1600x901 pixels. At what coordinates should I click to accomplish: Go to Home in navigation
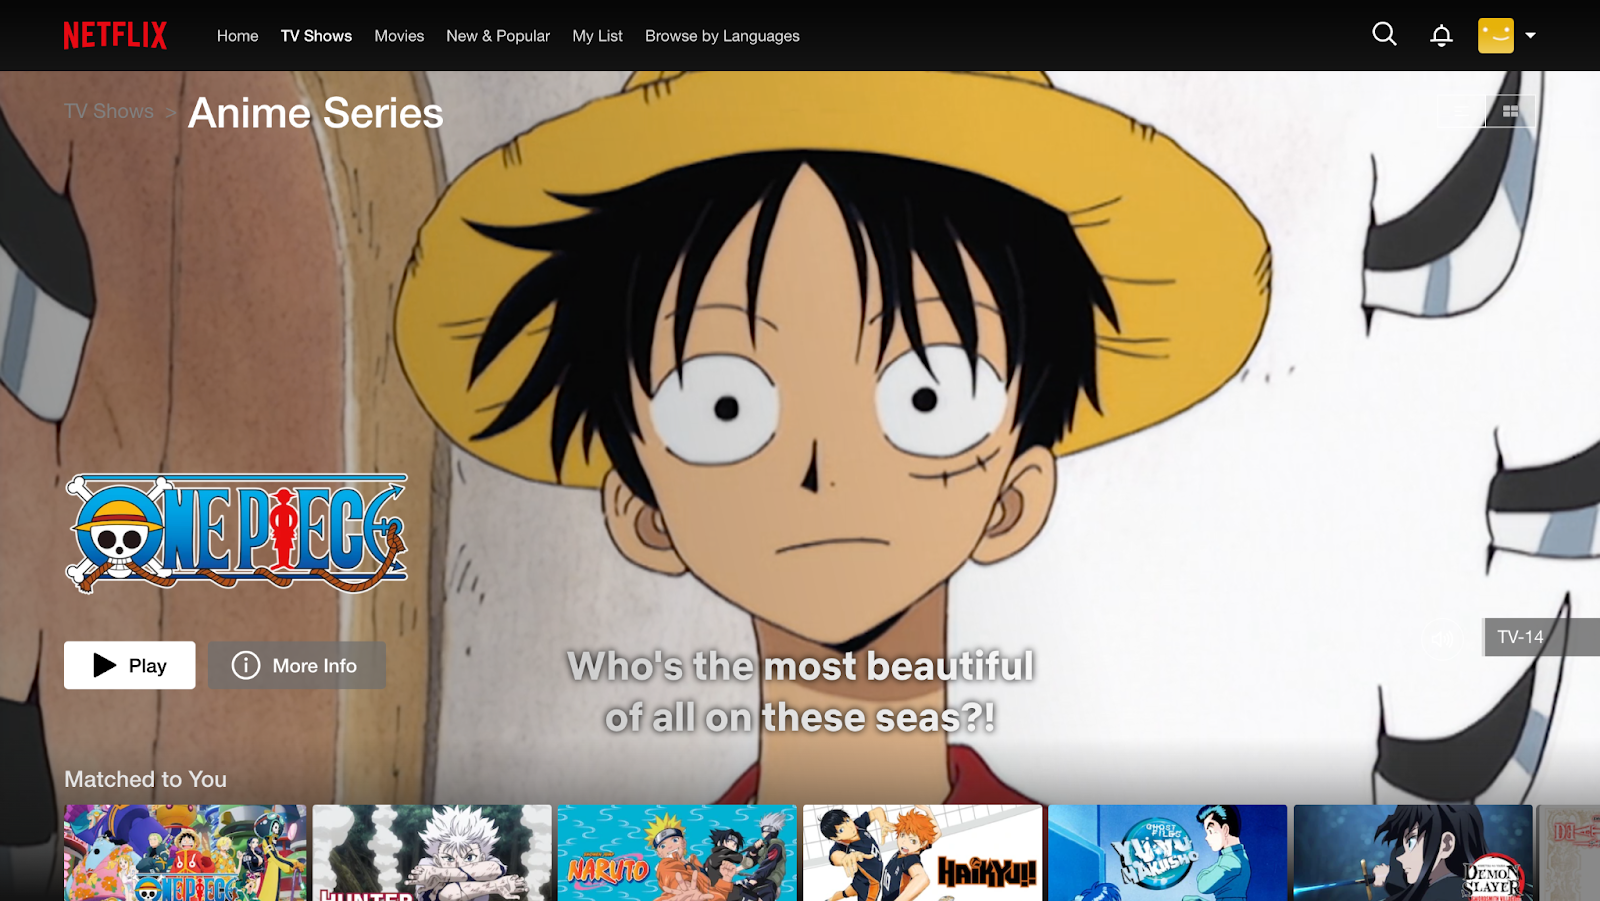(x=237, y=36)
